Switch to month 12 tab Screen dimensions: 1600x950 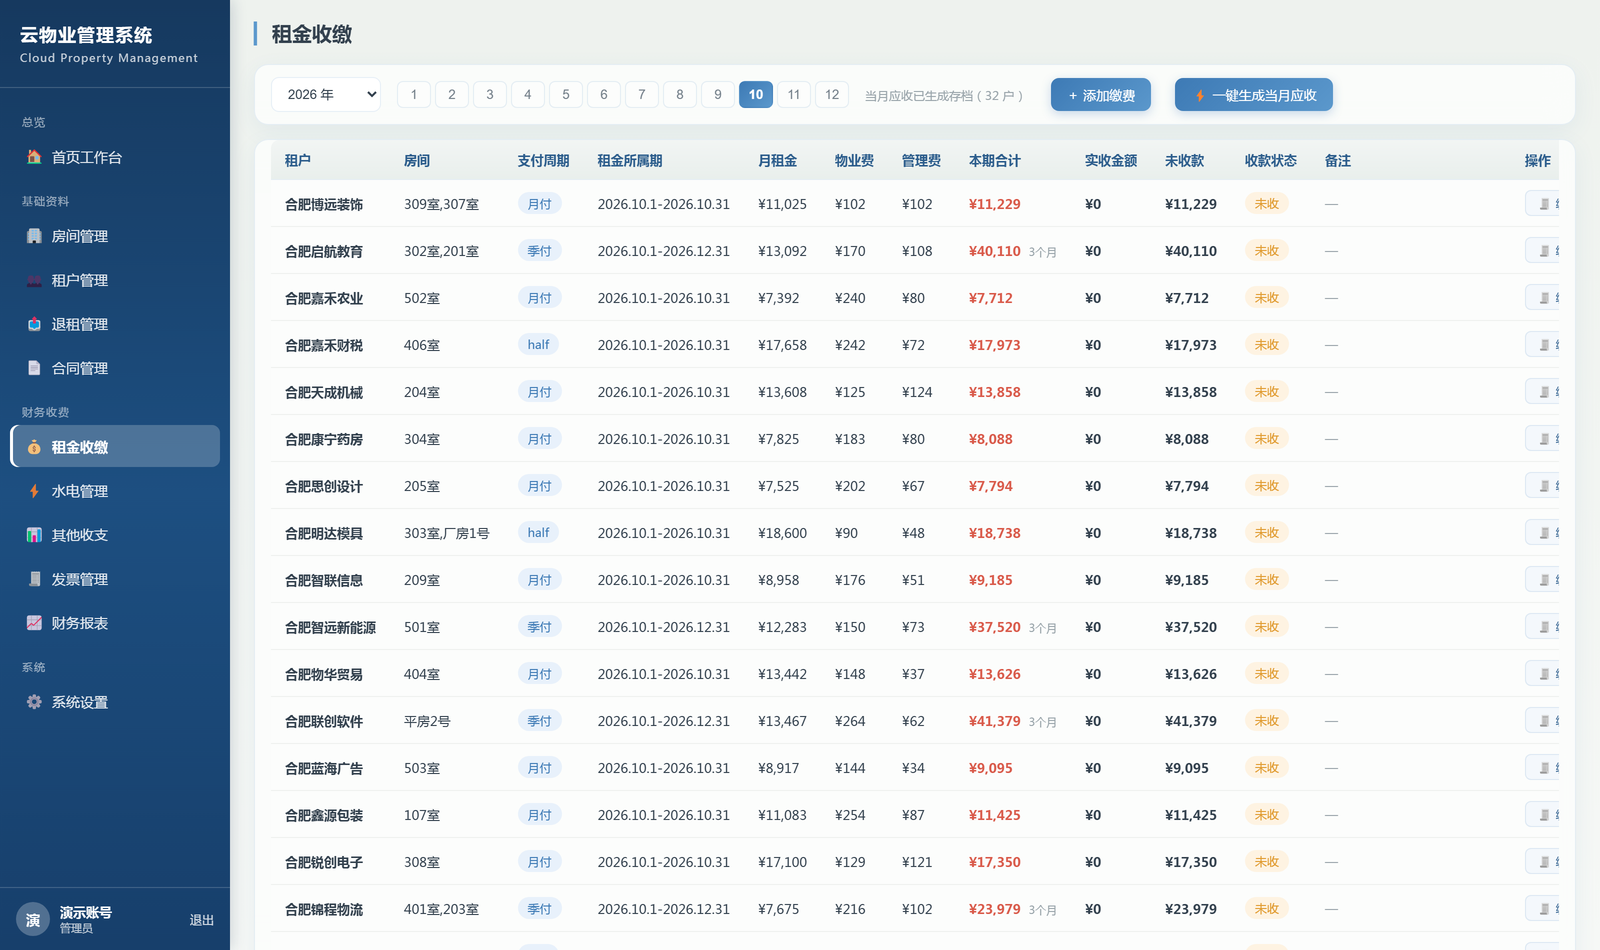pos(832,94)
